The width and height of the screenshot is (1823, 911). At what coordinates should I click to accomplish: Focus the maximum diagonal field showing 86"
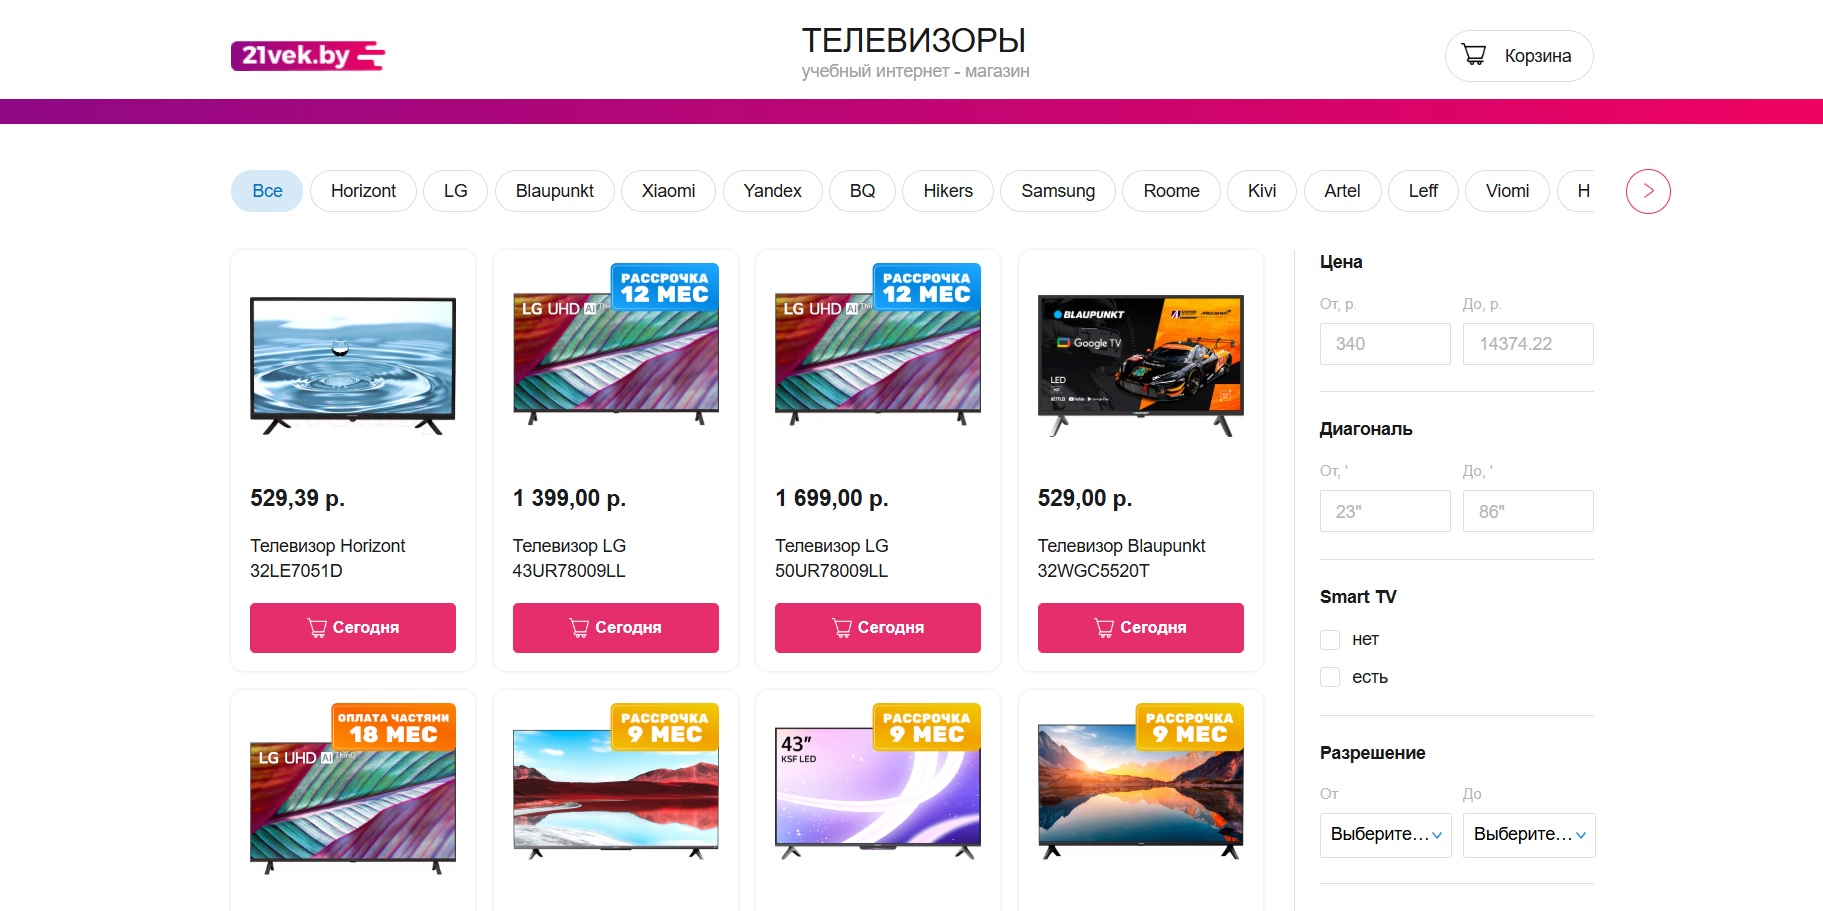(1528, 511)
